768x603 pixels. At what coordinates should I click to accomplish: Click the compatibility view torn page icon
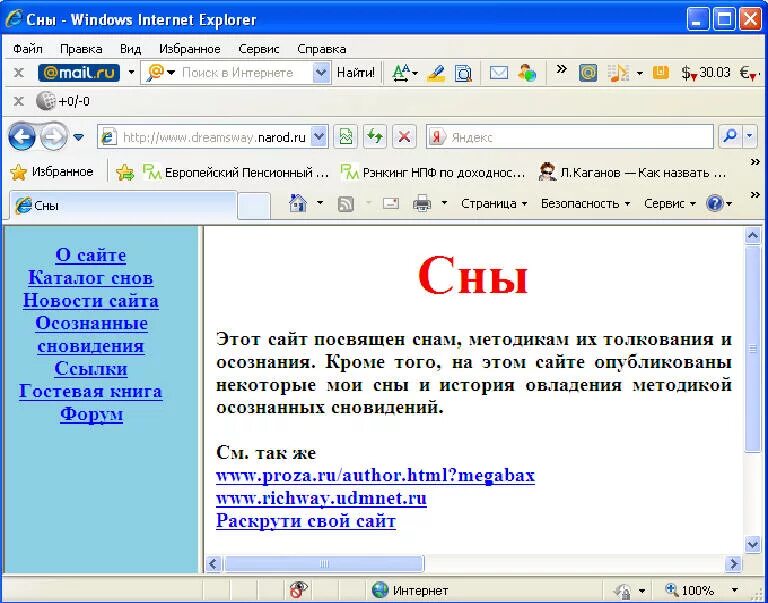[345, 137]
